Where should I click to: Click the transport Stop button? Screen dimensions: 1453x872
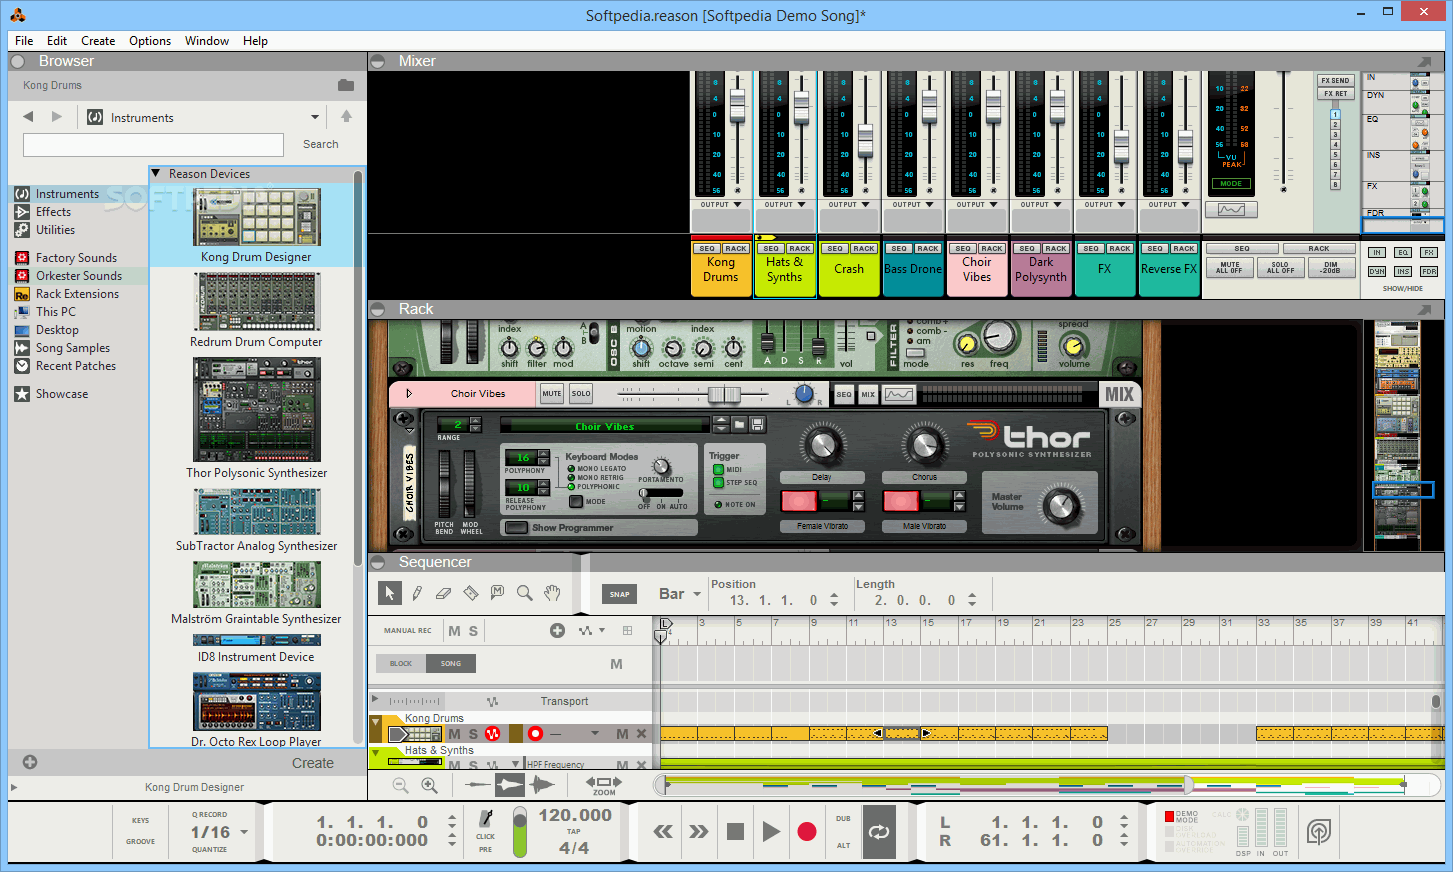(x=735, y=832)
